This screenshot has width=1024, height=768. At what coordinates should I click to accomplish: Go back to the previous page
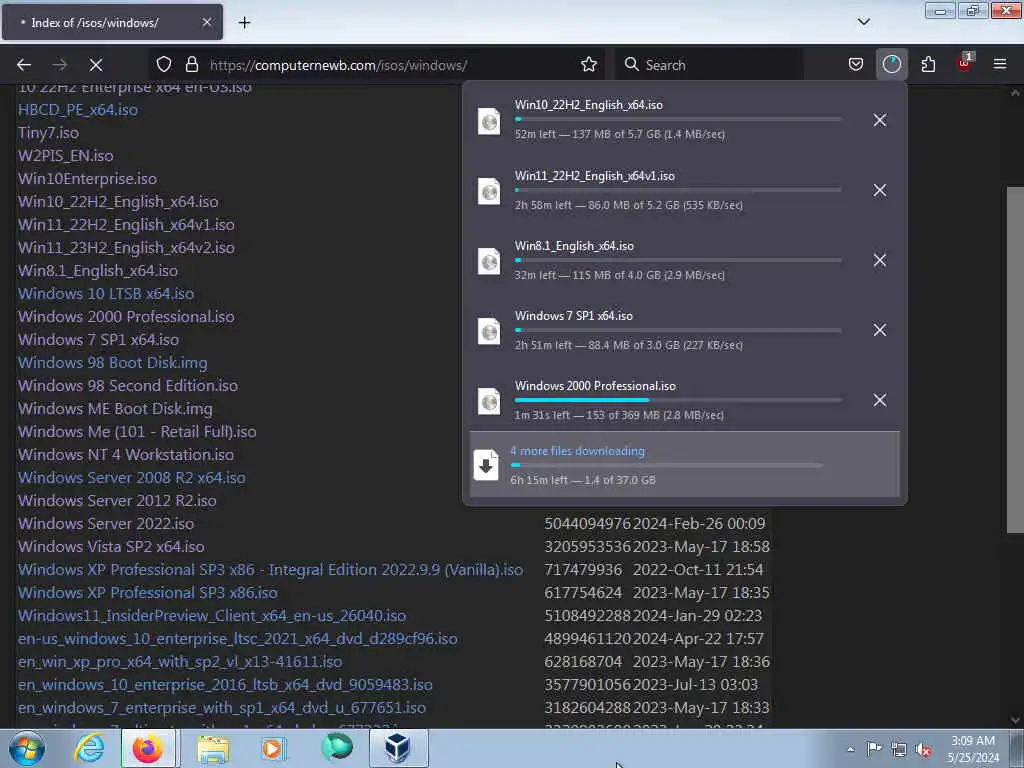24,65
